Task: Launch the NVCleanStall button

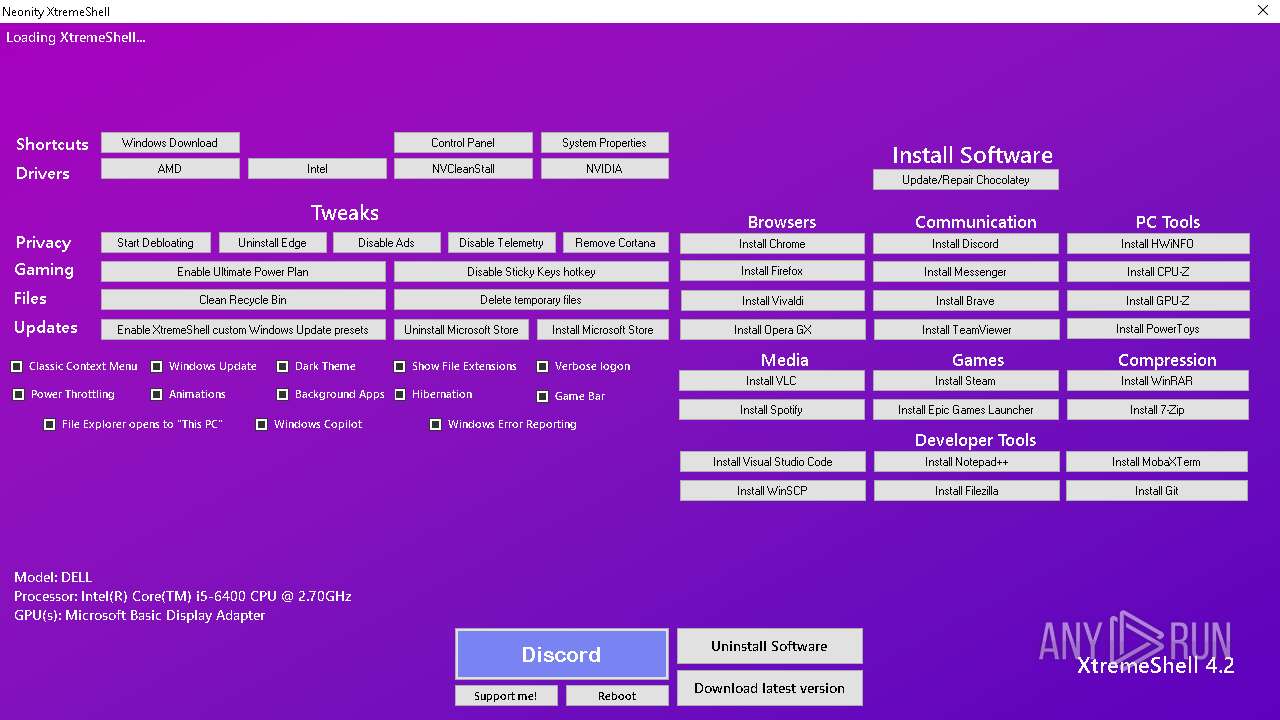Action: point(463,169)
